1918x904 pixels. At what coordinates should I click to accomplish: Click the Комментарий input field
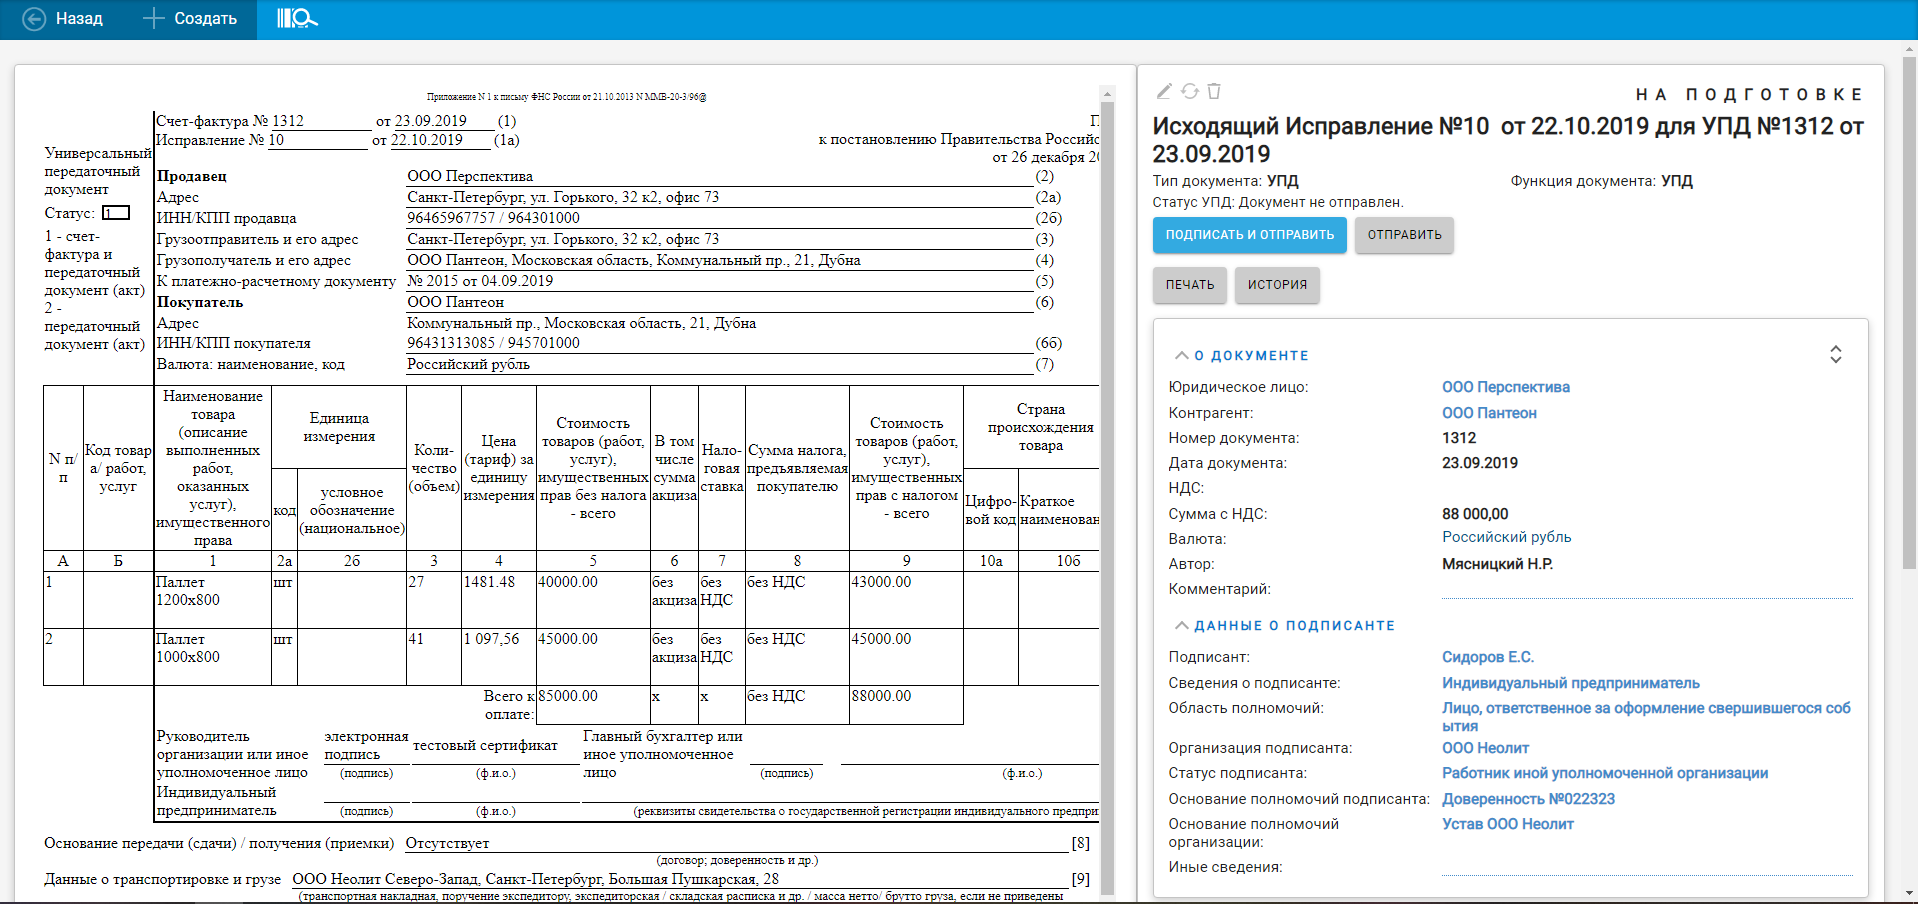click(1647, 589)
